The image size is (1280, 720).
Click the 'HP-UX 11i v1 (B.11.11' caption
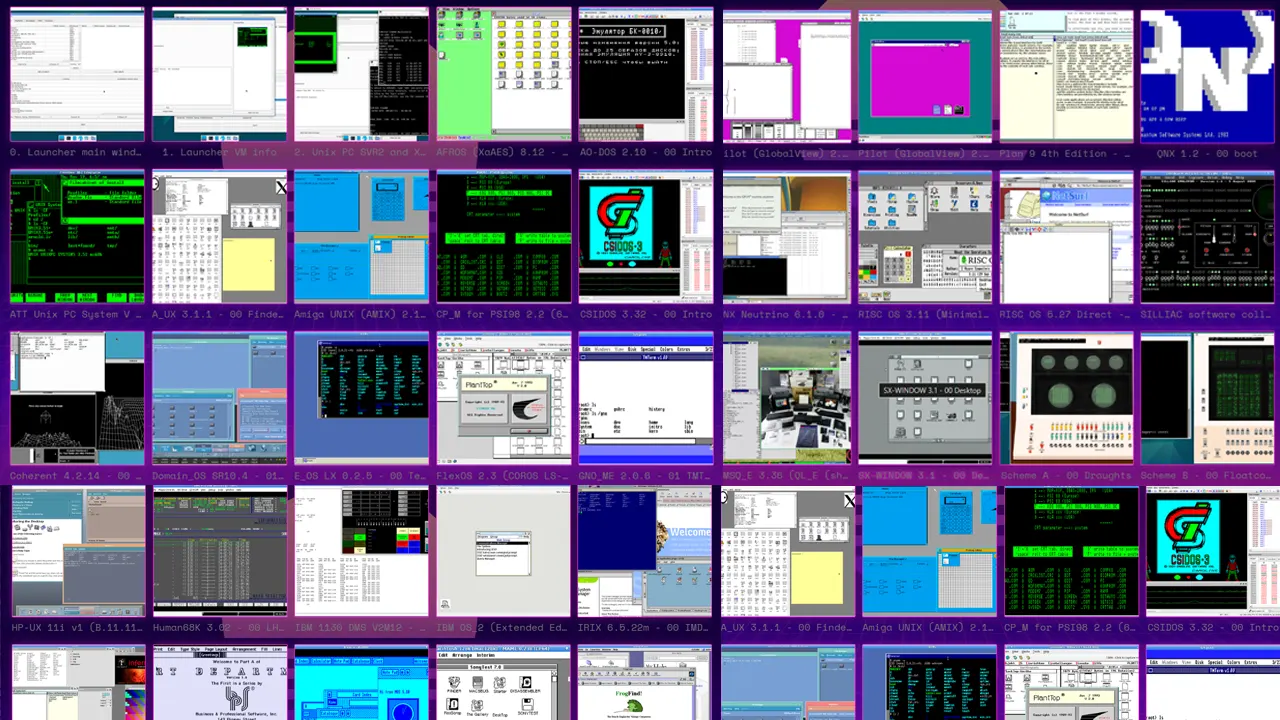coord(77,628)
